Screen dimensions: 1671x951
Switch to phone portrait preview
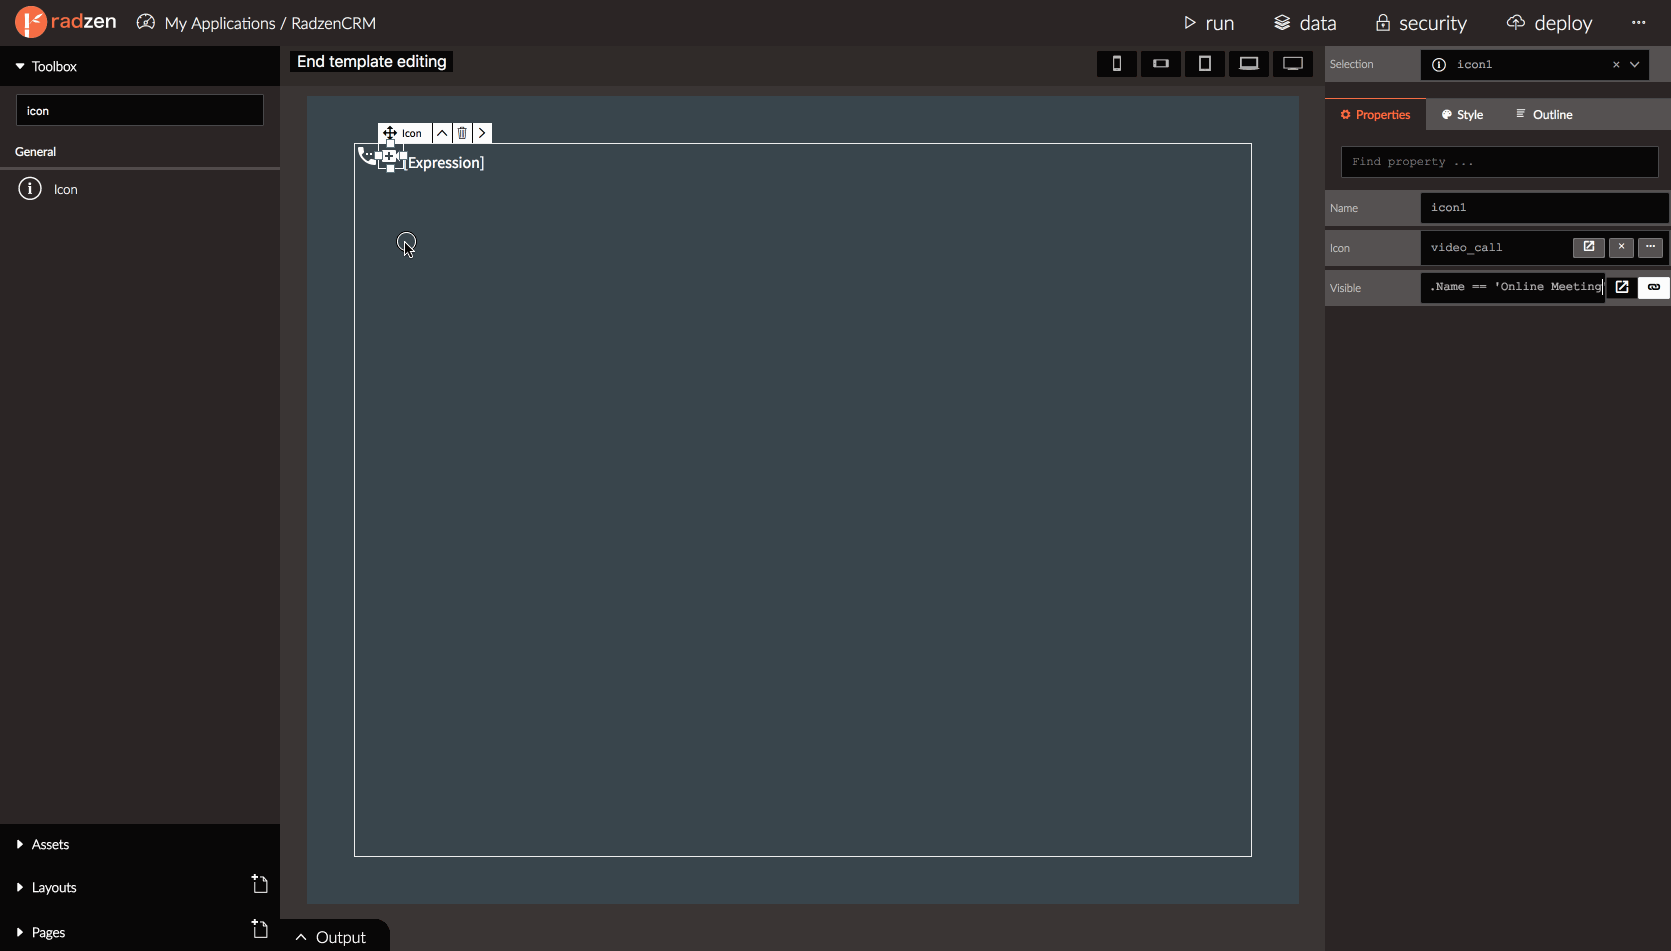(1116, 64)
